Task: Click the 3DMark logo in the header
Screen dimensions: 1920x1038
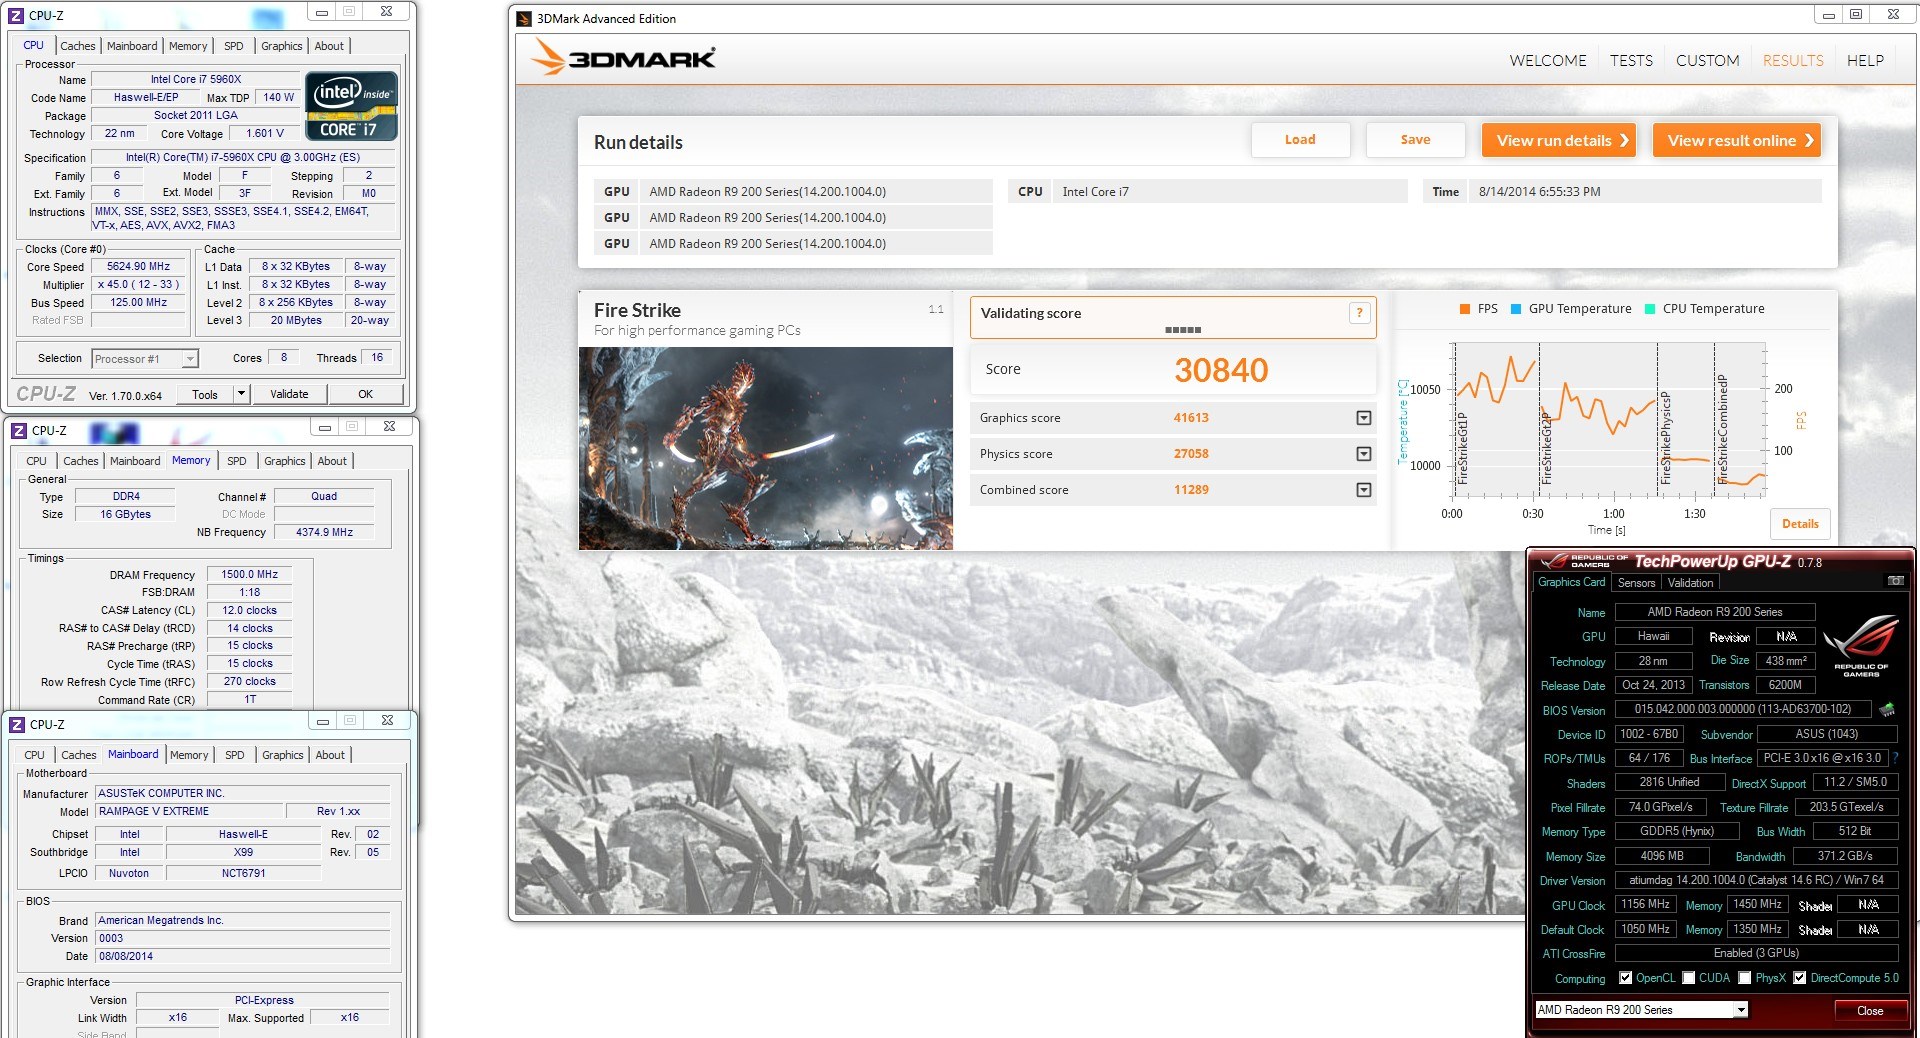Action: coord(623,57)
